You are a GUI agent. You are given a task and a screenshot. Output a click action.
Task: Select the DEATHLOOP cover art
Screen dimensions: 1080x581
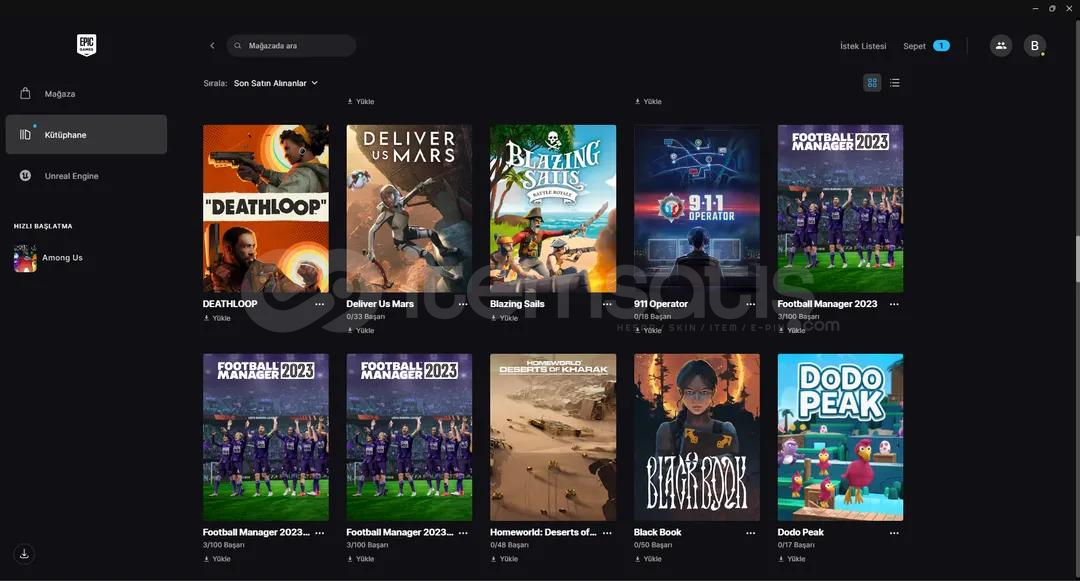(266, 209)
